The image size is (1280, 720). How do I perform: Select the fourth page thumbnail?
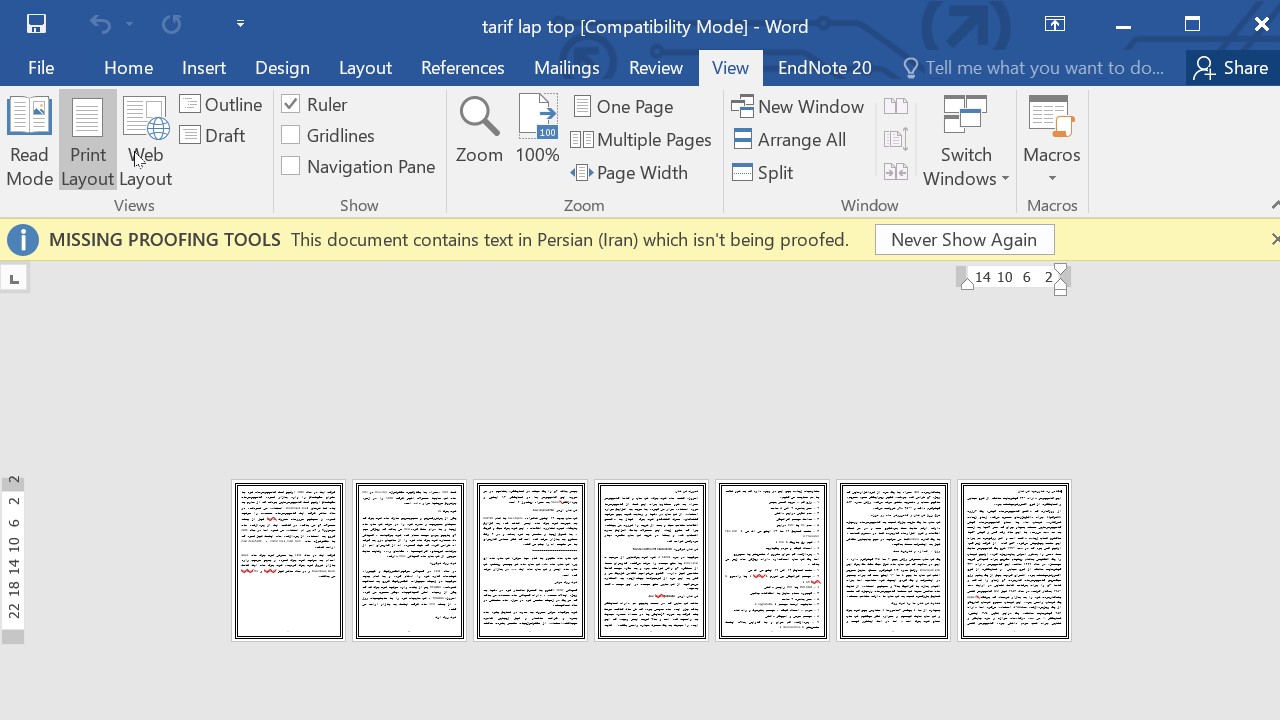pos(652,560)
